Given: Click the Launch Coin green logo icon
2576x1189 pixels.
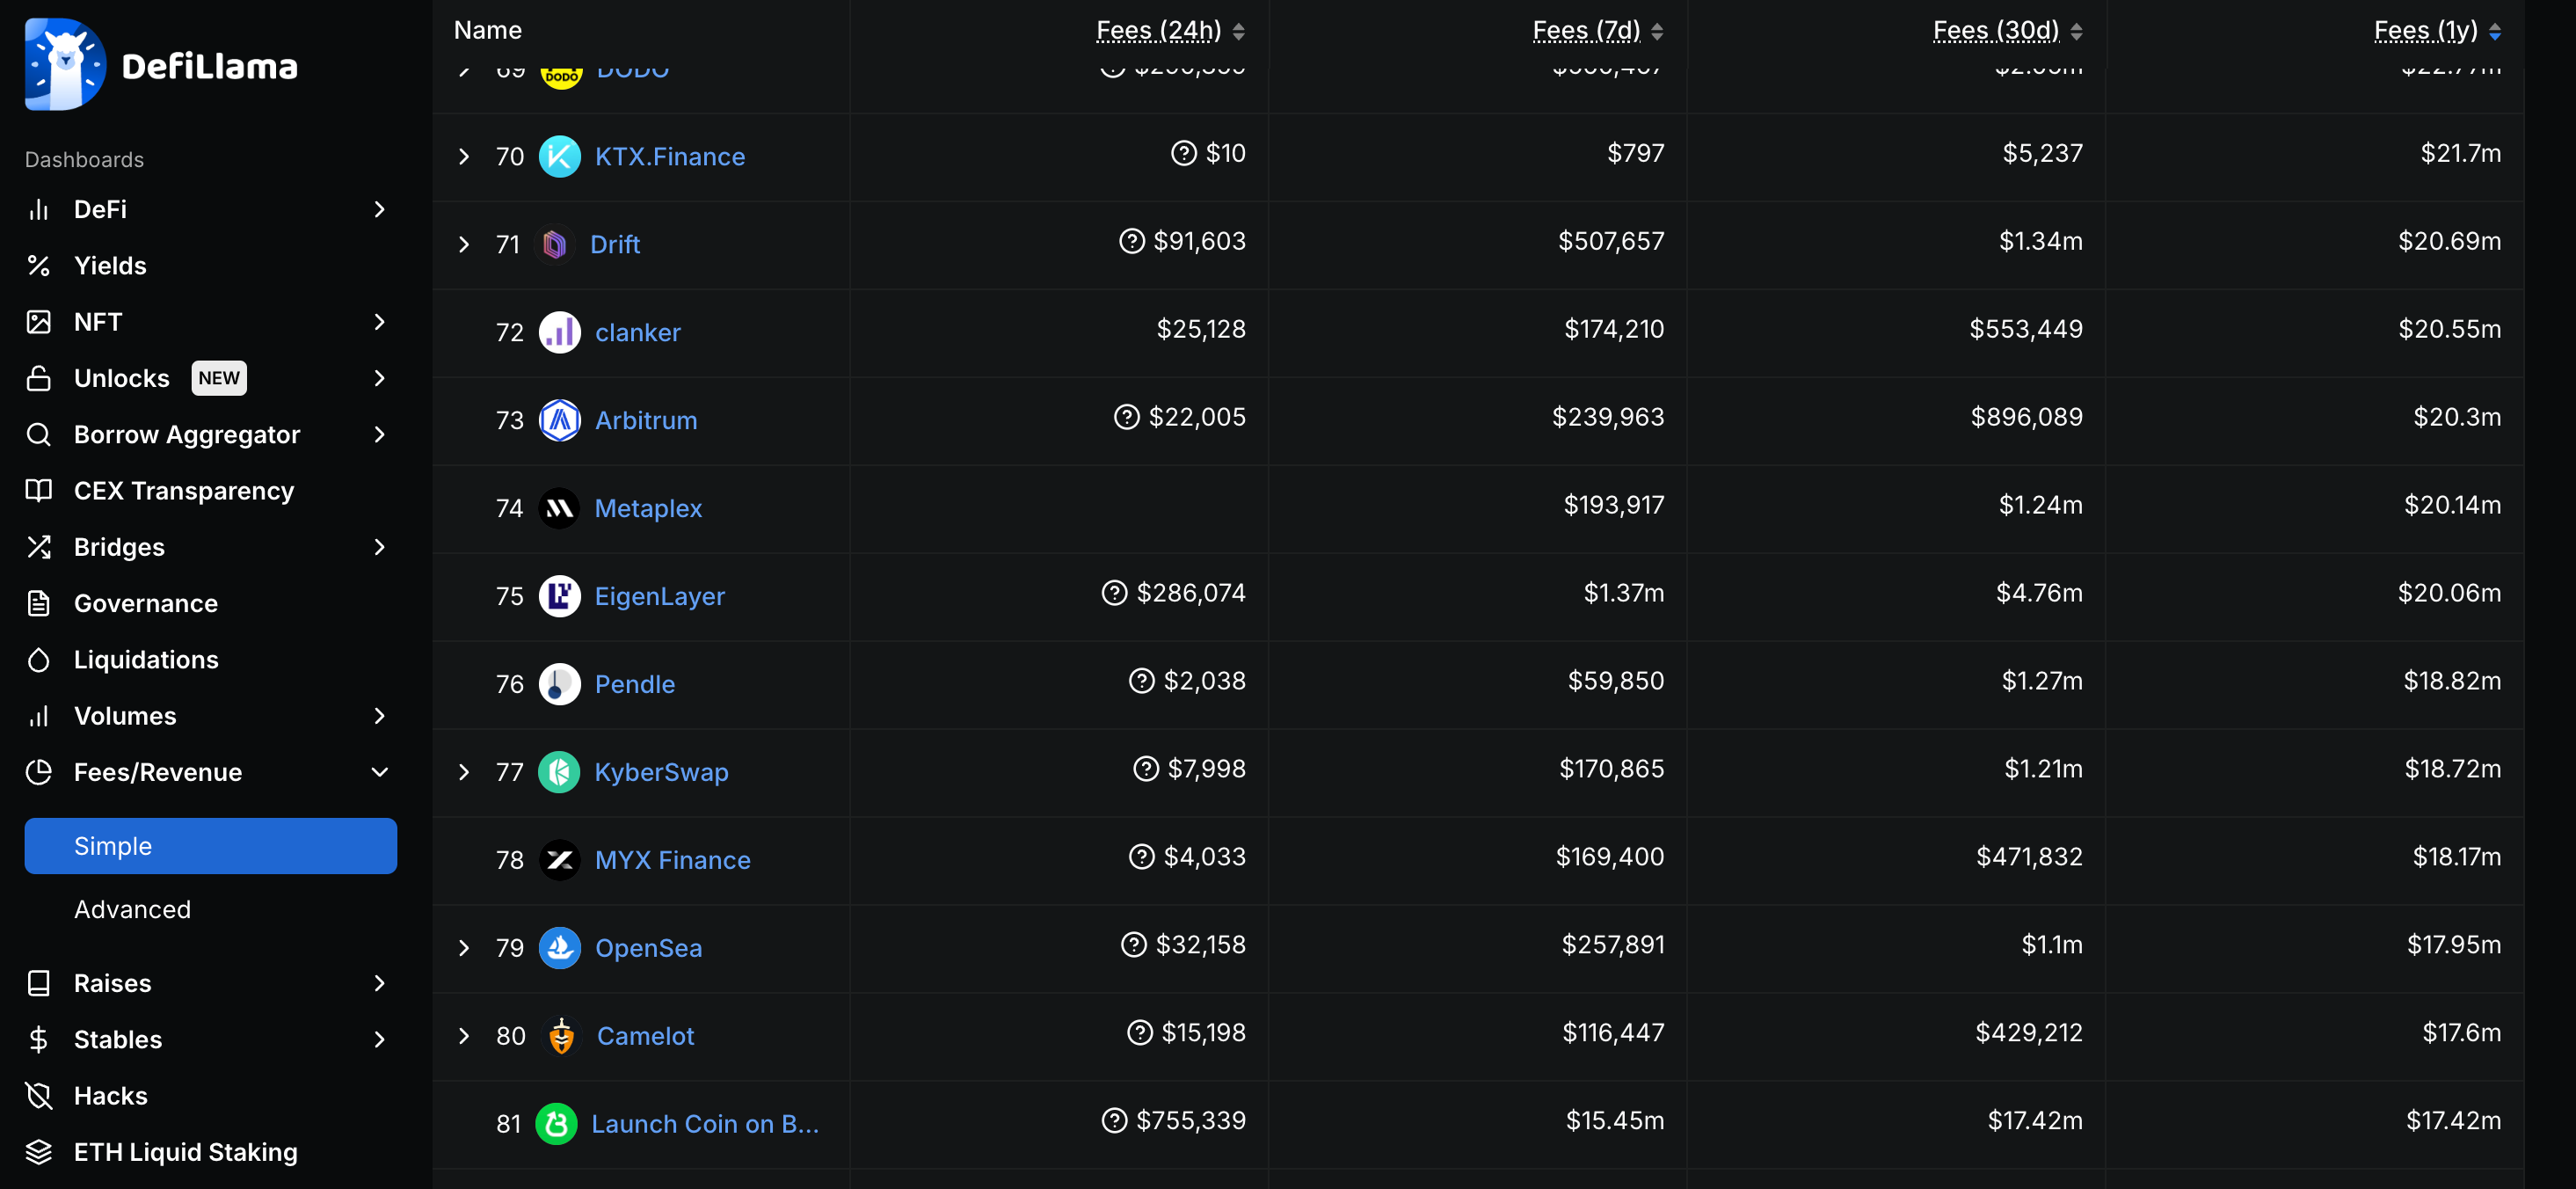Looking at the screenshot, I should click(557, 1124).
